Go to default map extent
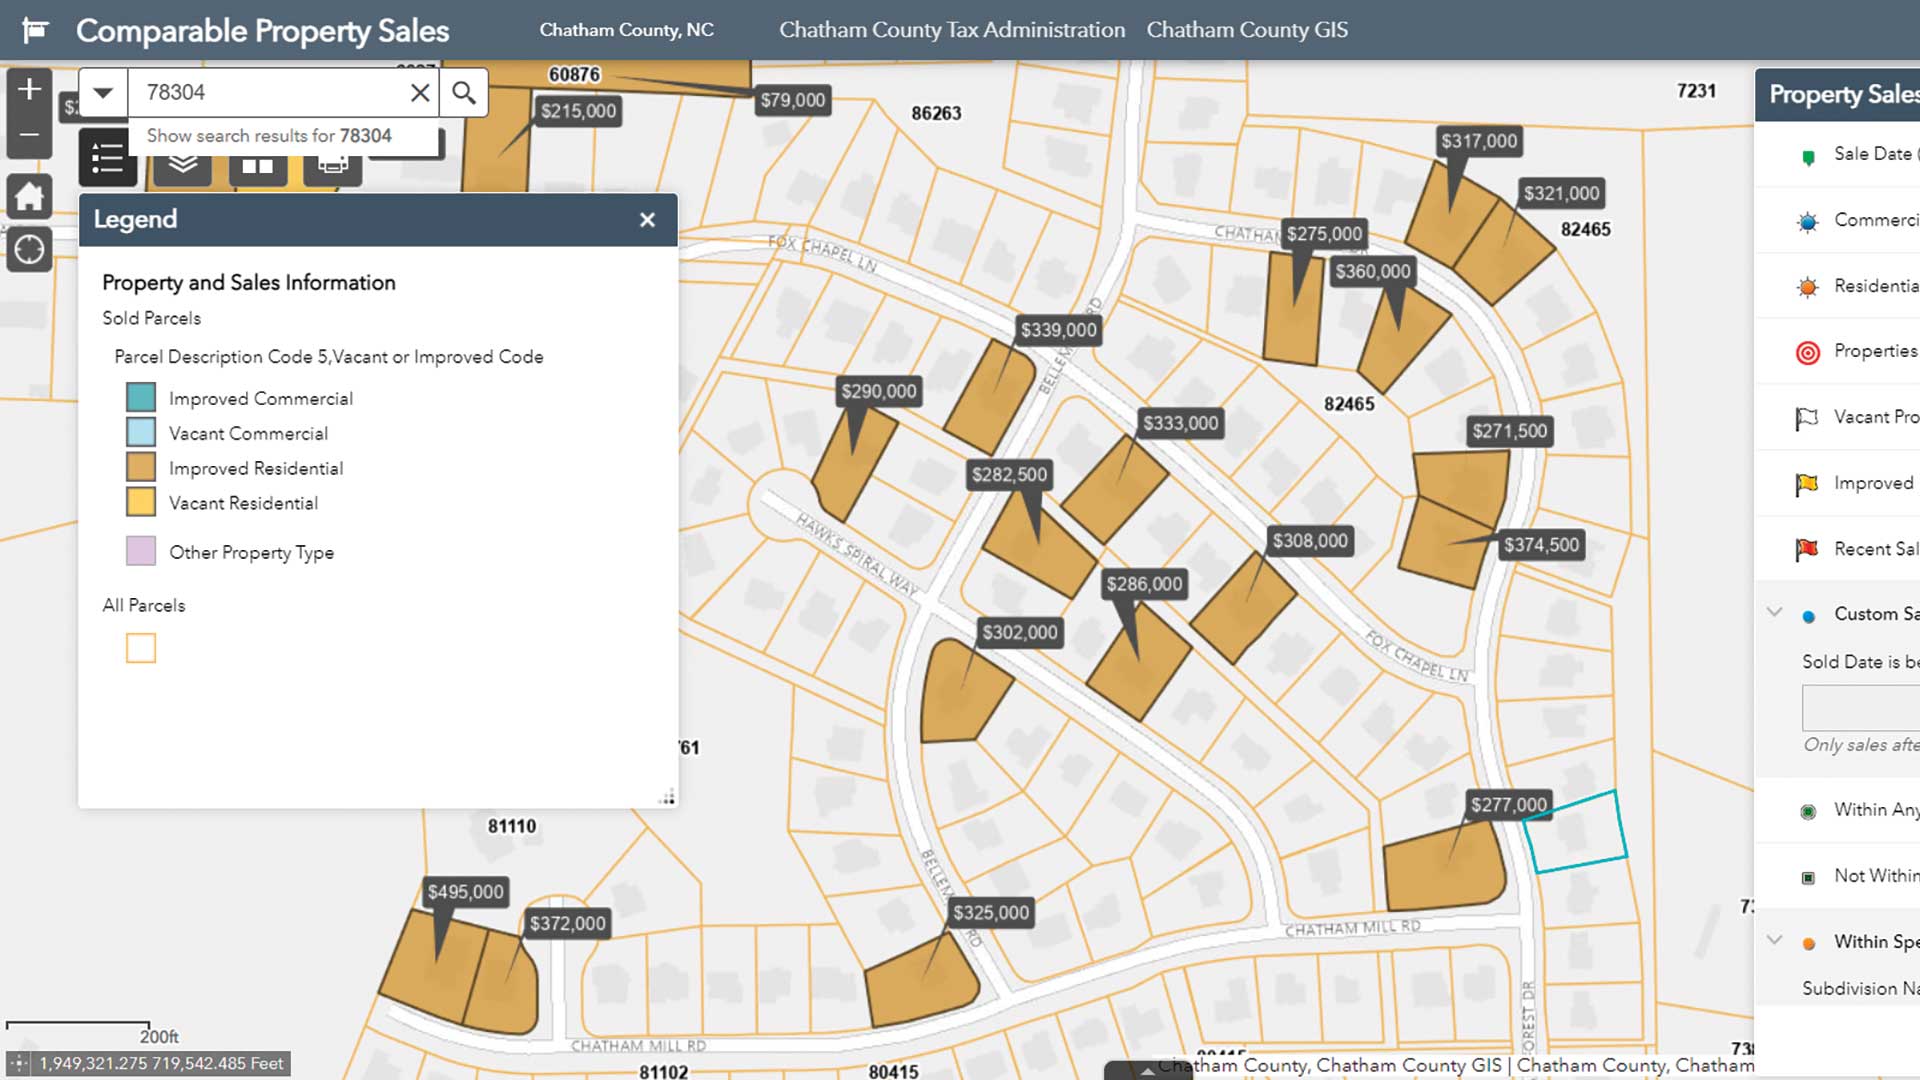Viewport: 1920px width, 1080px height. (29, 196)
